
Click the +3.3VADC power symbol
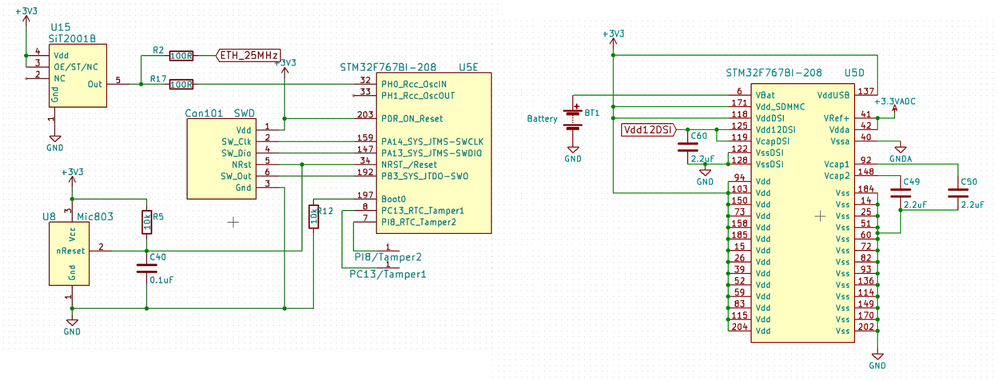coord(894,103)
